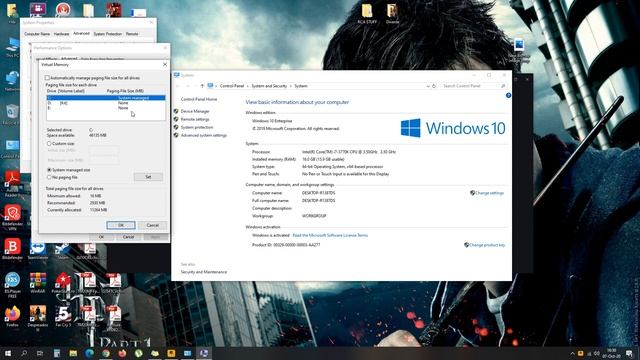Open the Calculator taskbar icon
640x360 pixels.
pyautogui.click(x=57, y=353)
